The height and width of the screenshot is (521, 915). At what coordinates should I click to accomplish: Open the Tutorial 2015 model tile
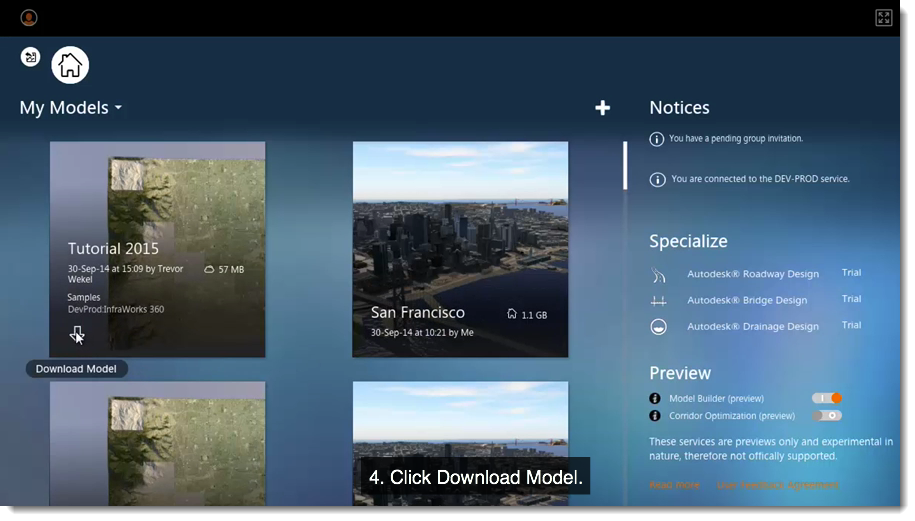[x=157, y=249]
